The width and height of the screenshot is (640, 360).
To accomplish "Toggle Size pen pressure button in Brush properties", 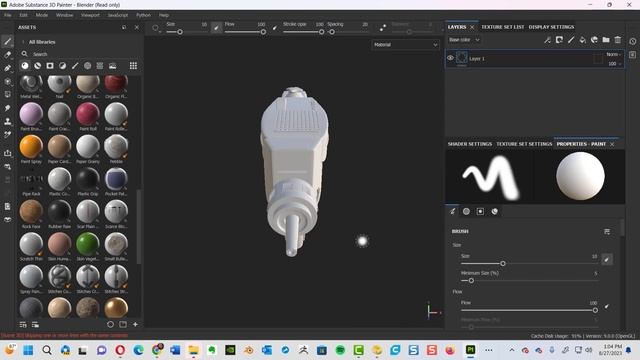I will (x=607, y=259).
